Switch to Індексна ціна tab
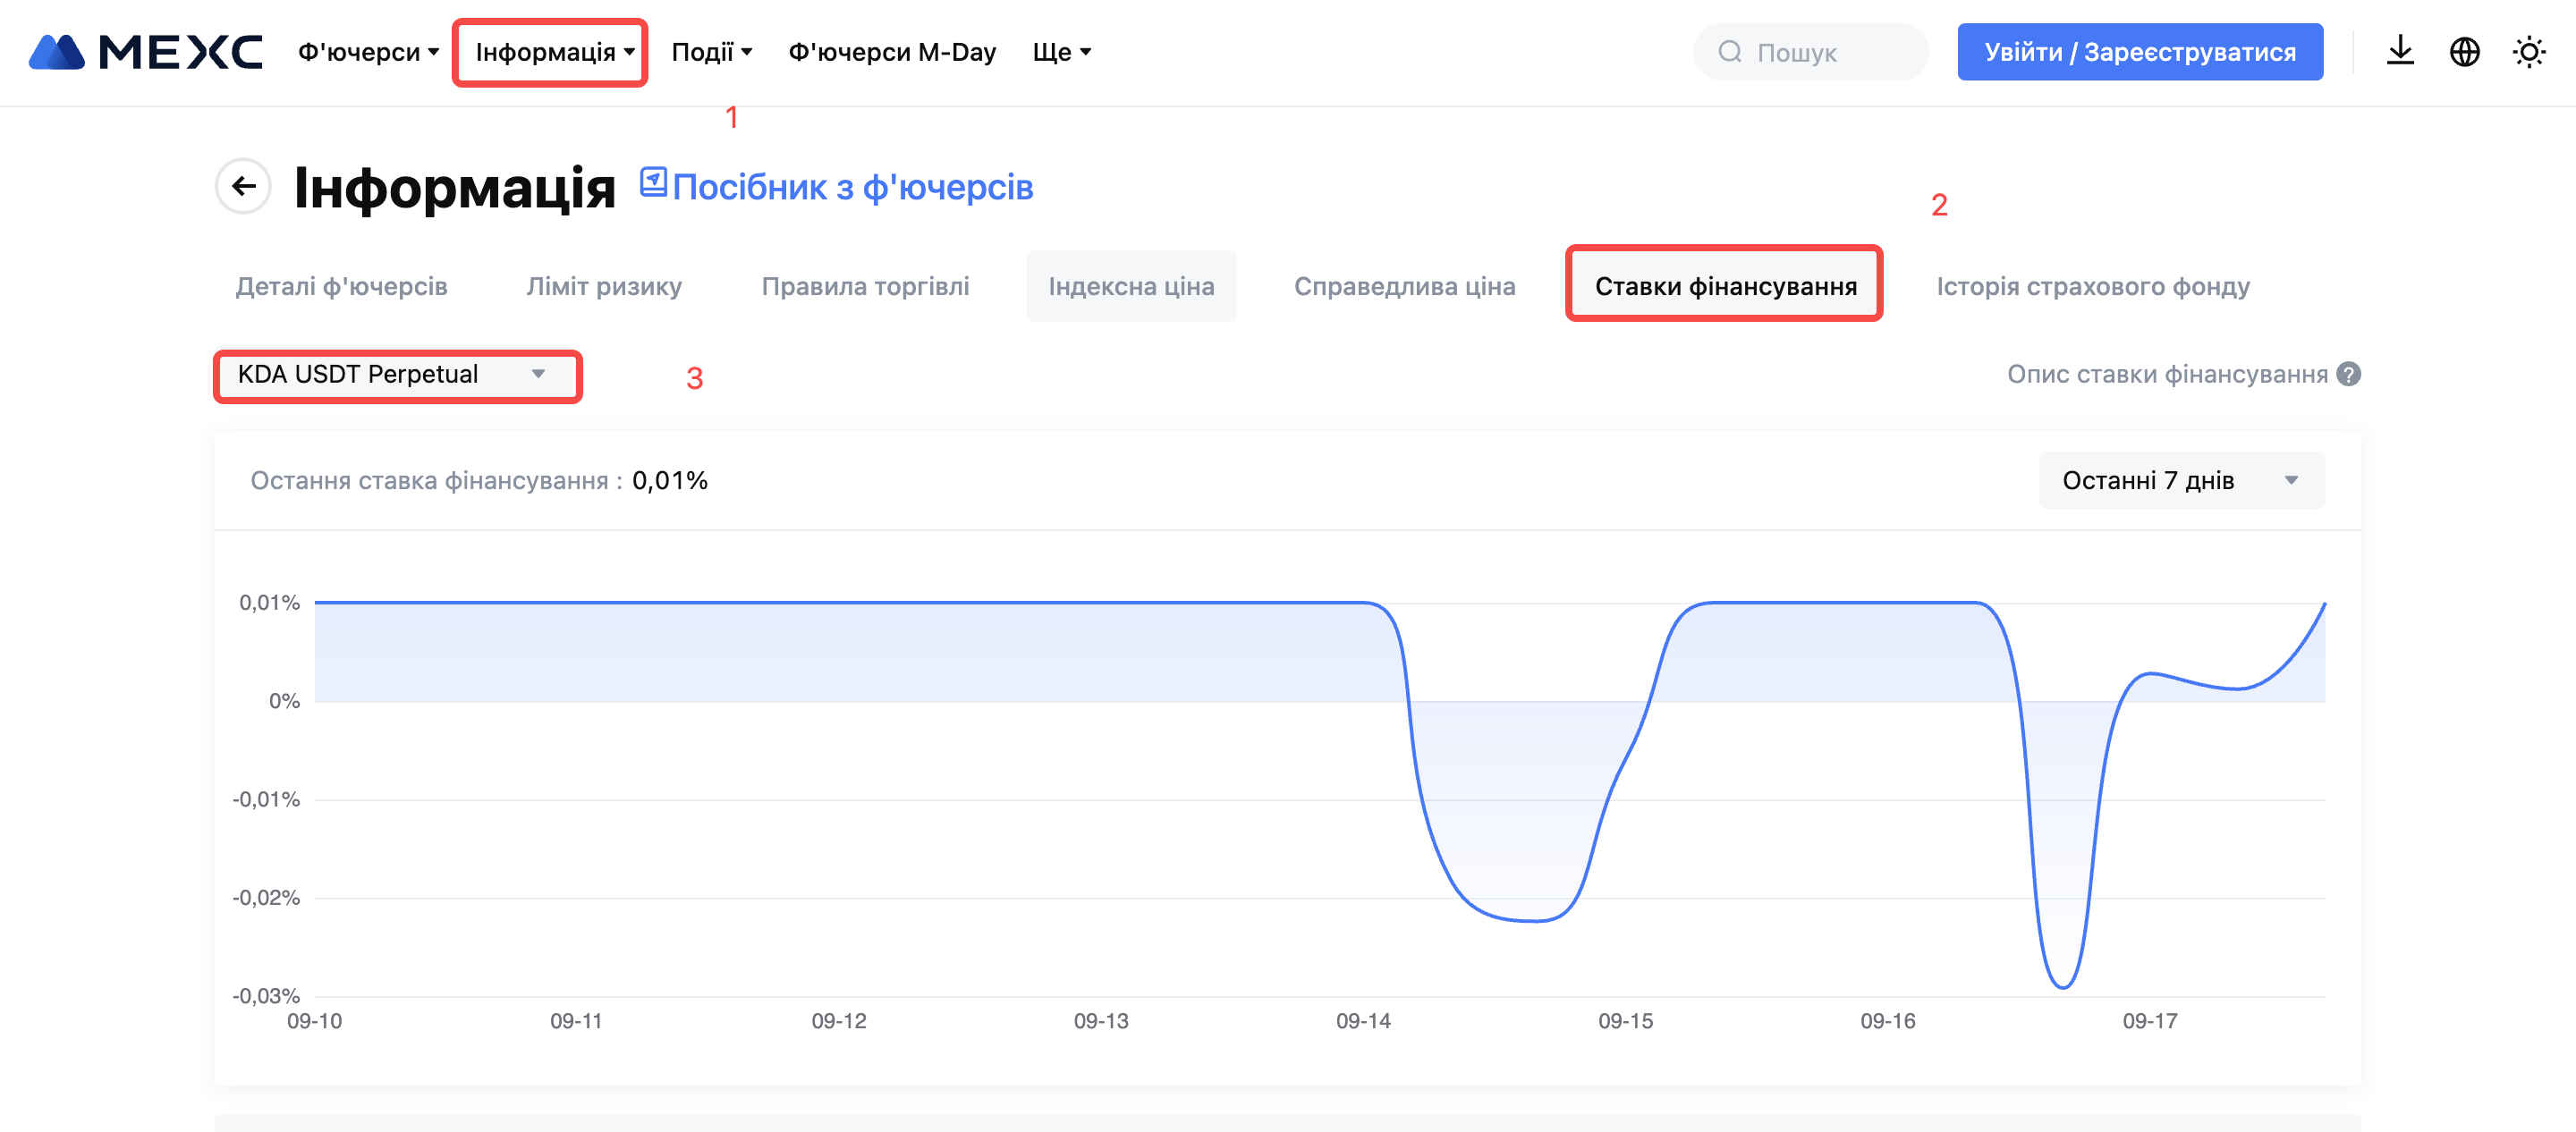2576x1132 pixels. coord(1131,286)
